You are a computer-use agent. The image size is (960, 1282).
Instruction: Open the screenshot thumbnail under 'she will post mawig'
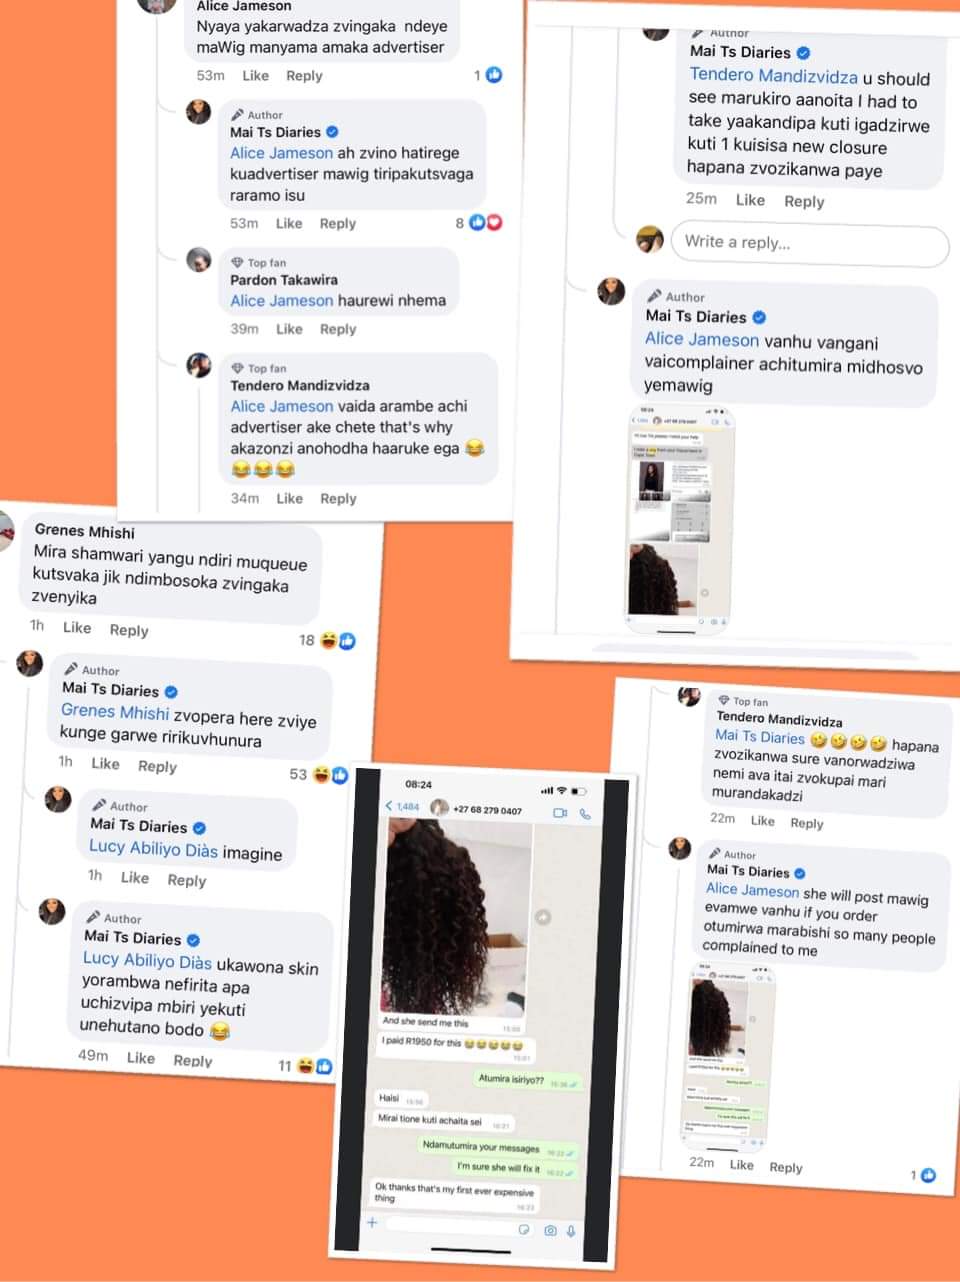730,1057
